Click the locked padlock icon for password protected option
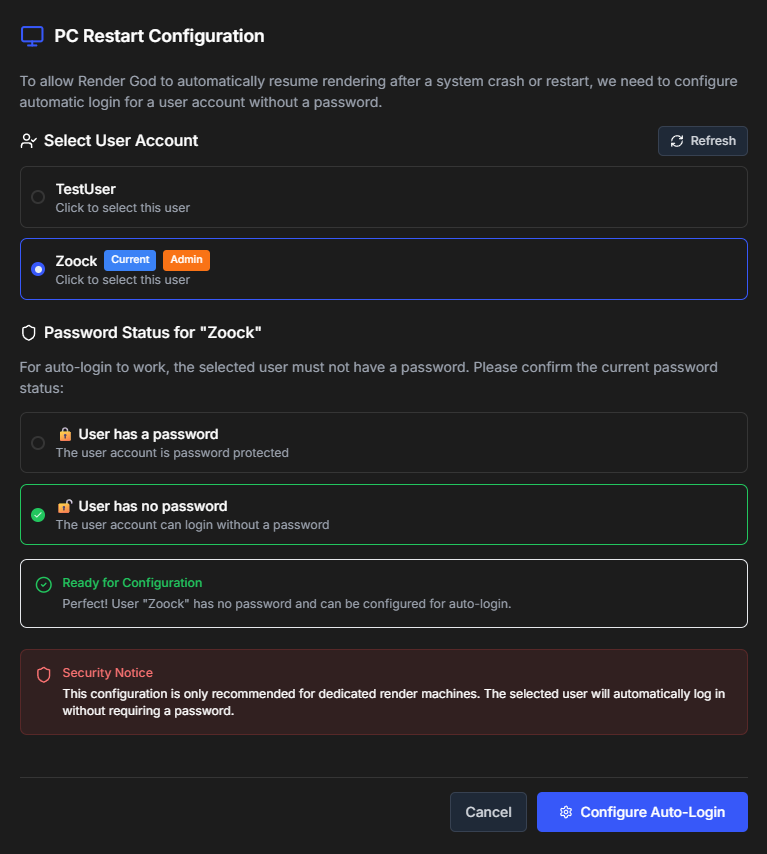The height and width of the screenshot is (854, 767). (x=65, y=434)
